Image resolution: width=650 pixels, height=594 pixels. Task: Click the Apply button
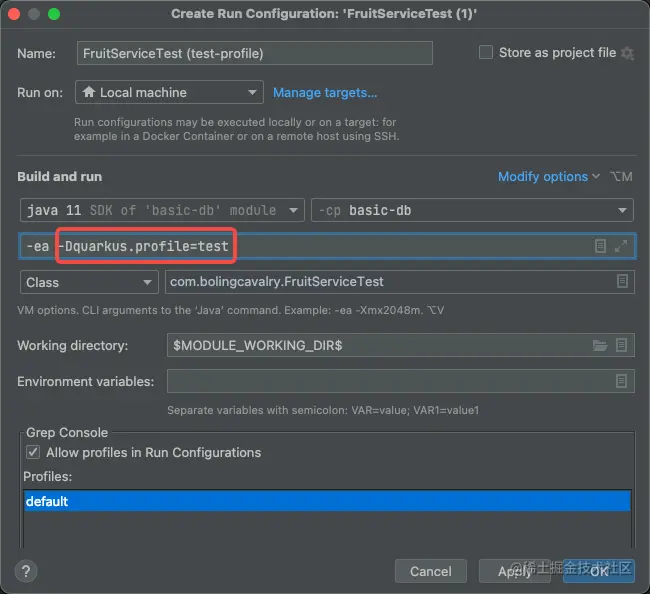(514, 571)
